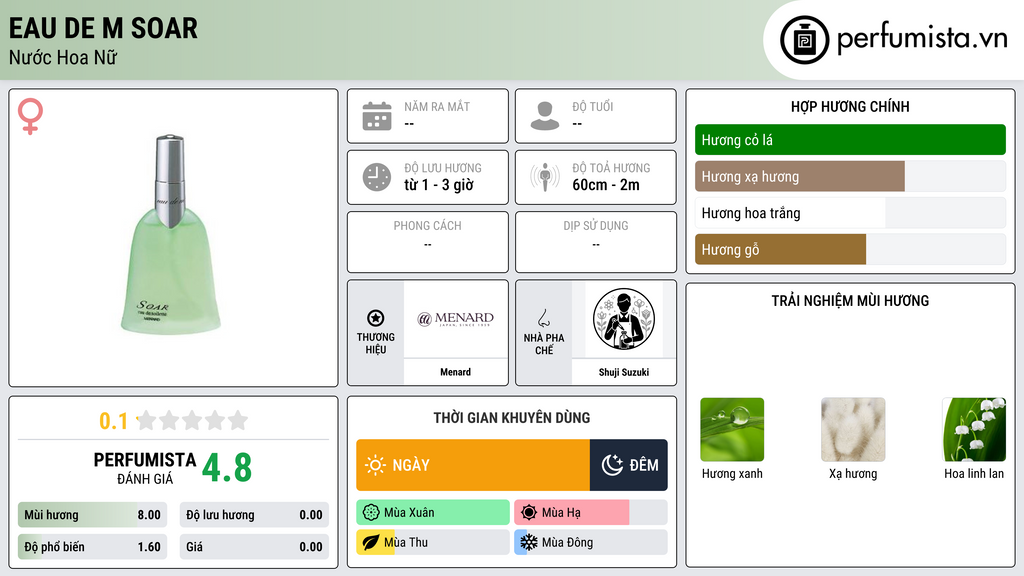Image resolution: width=1024 pixels, height=576 pixels.
Task: Click the Nước Hoa Nữ subtitle
Action: tap(63, 58)
